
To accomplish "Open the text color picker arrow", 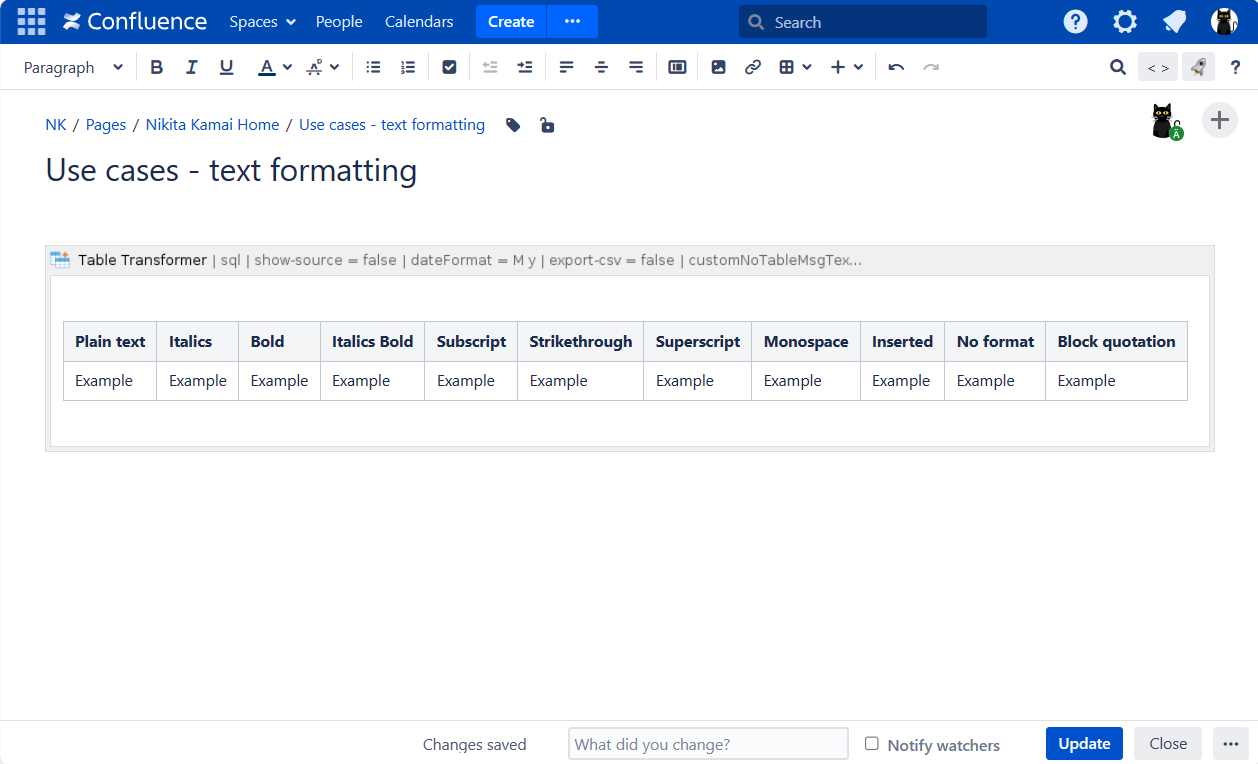I will (x=288, y=67).
